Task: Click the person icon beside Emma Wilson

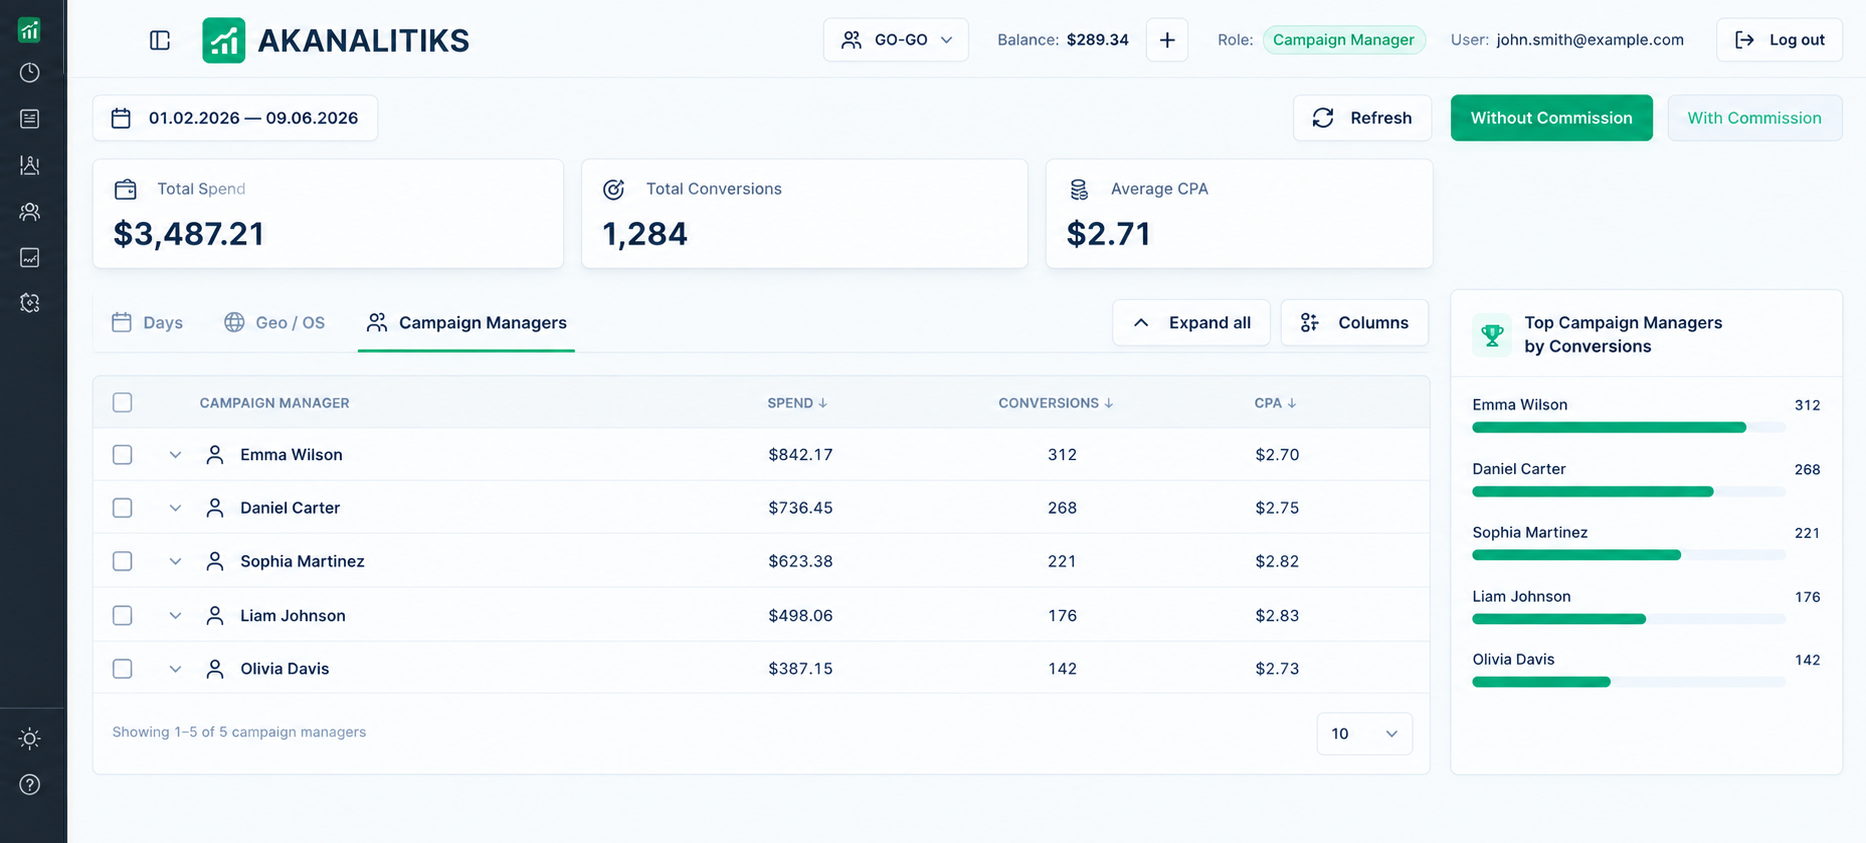Action: pyautogui.click(x=215, y=455)
